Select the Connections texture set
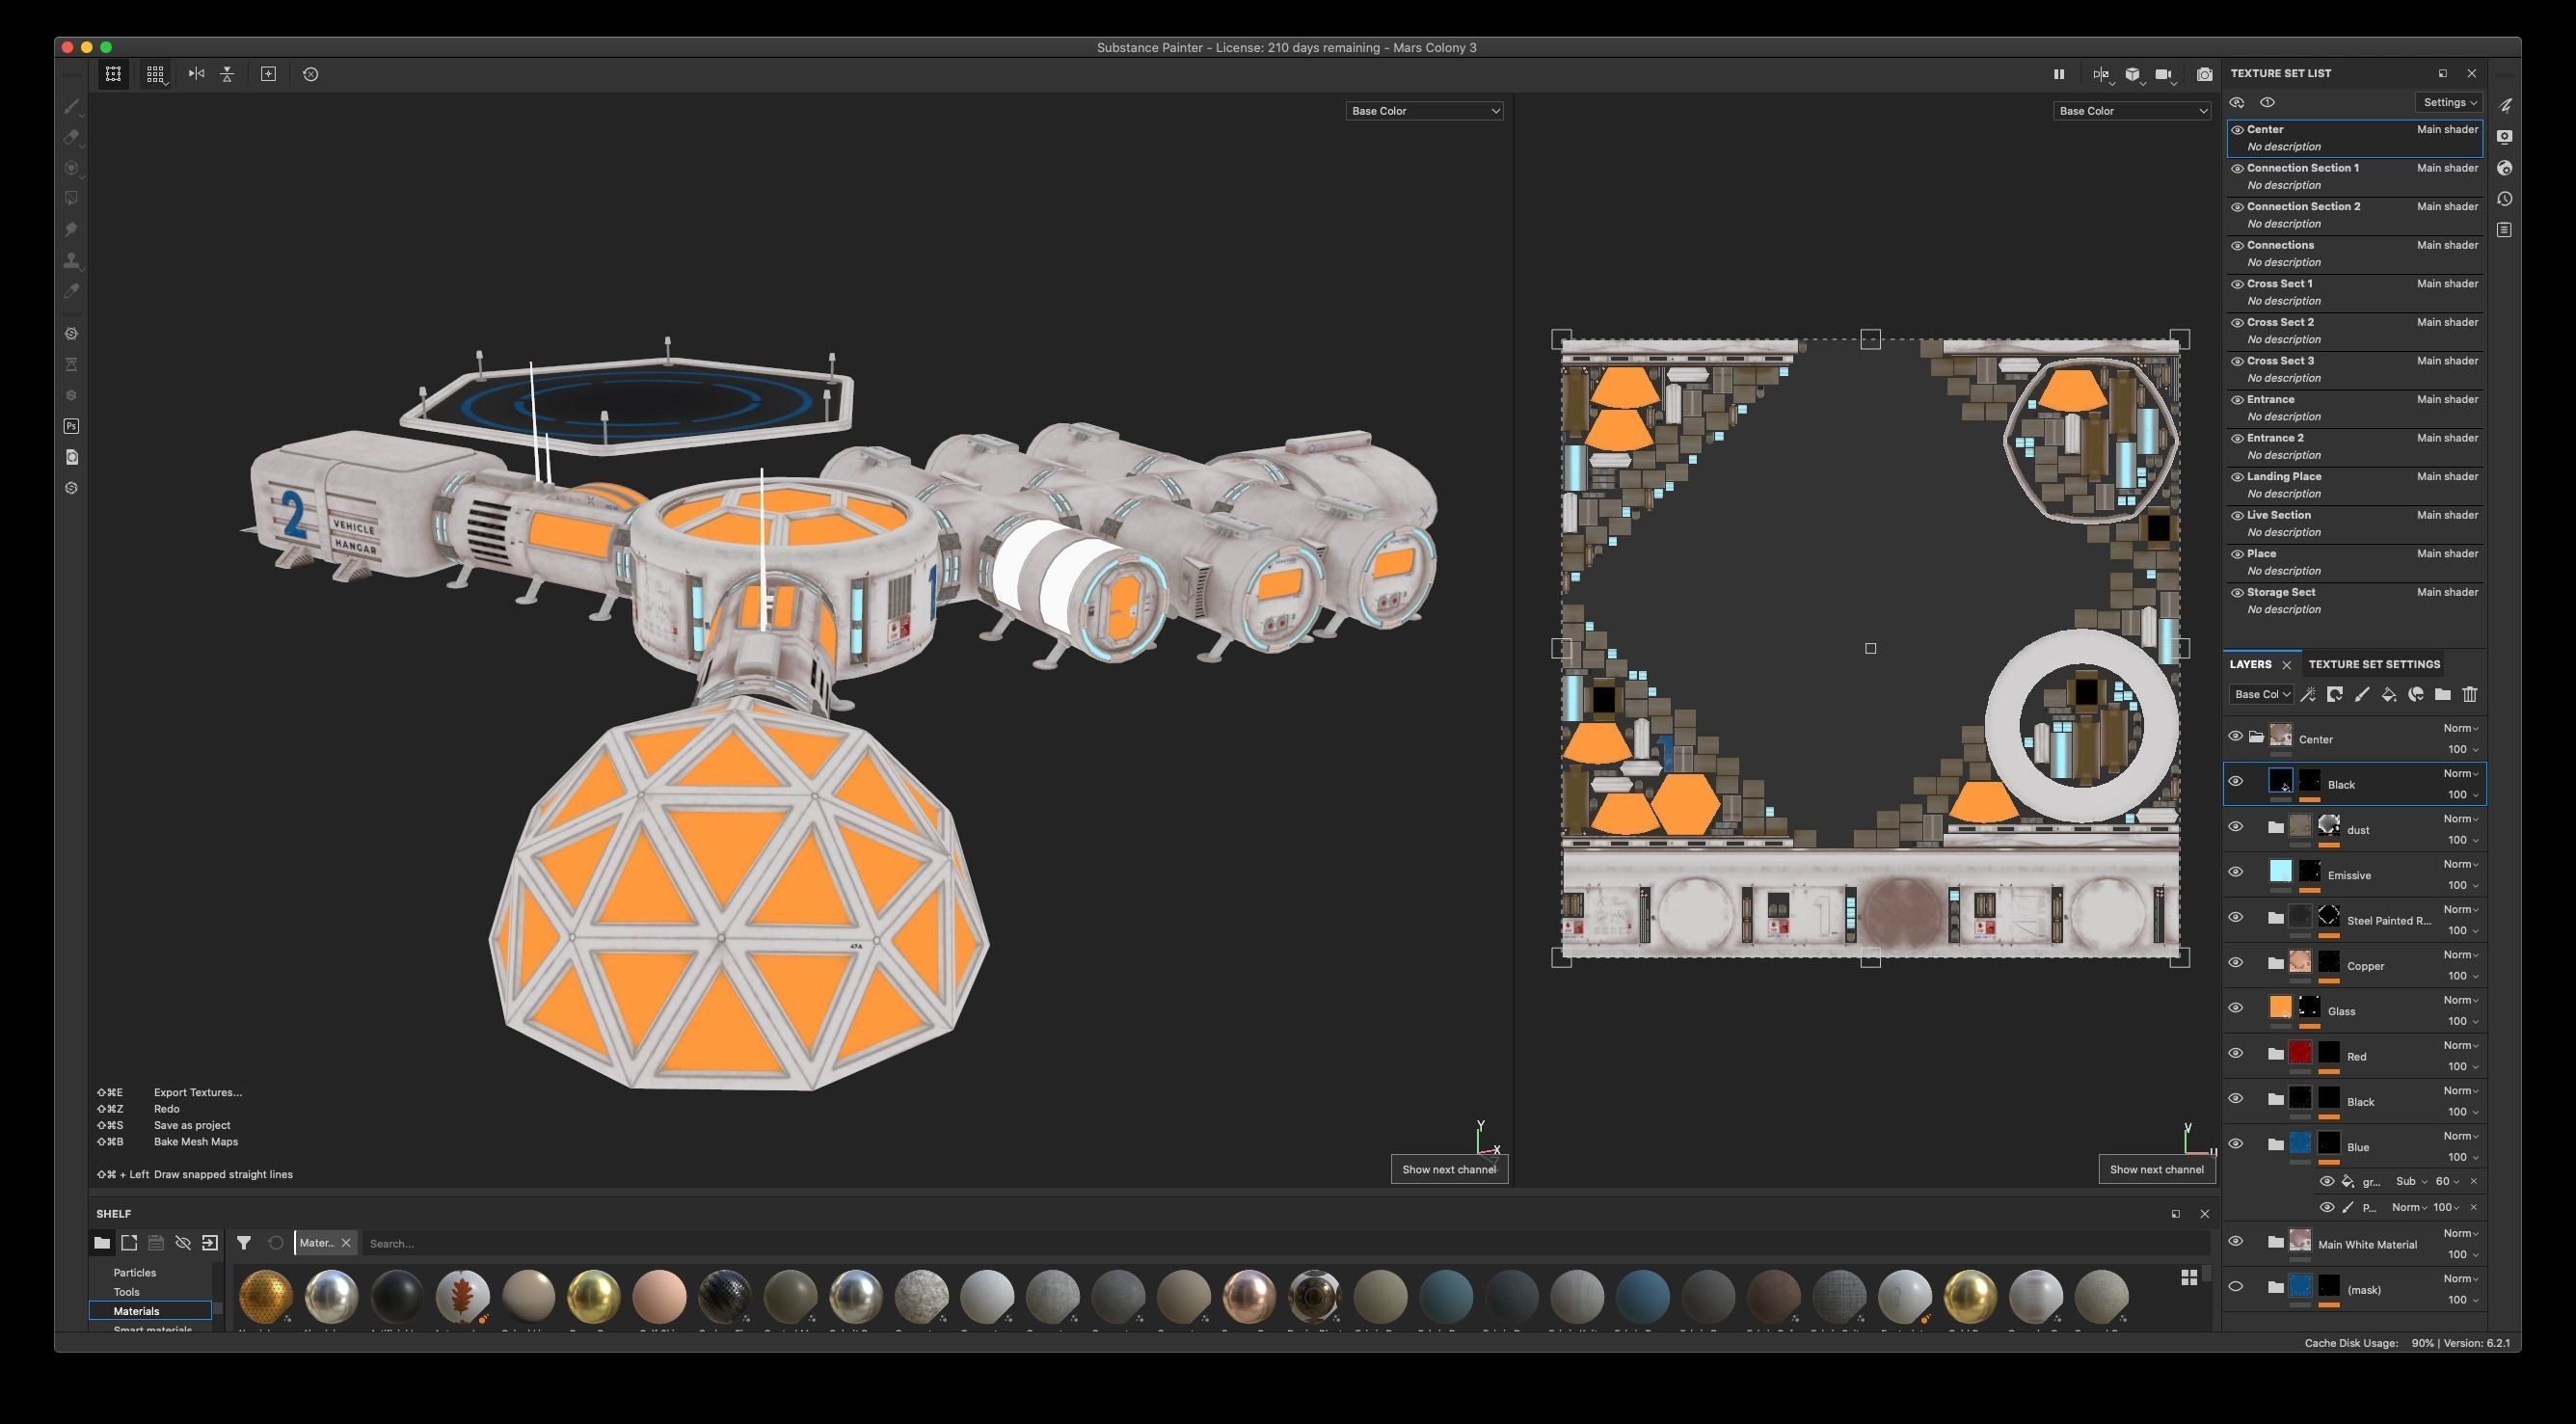Viewport: 2576px width, 1424px height. tap(2355, 254)
